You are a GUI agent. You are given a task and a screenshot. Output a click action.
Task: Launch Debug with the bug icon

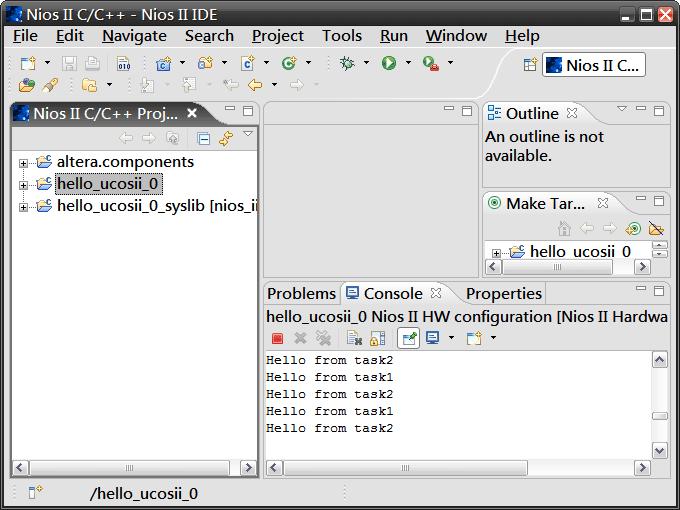click(x=347, y=63)
